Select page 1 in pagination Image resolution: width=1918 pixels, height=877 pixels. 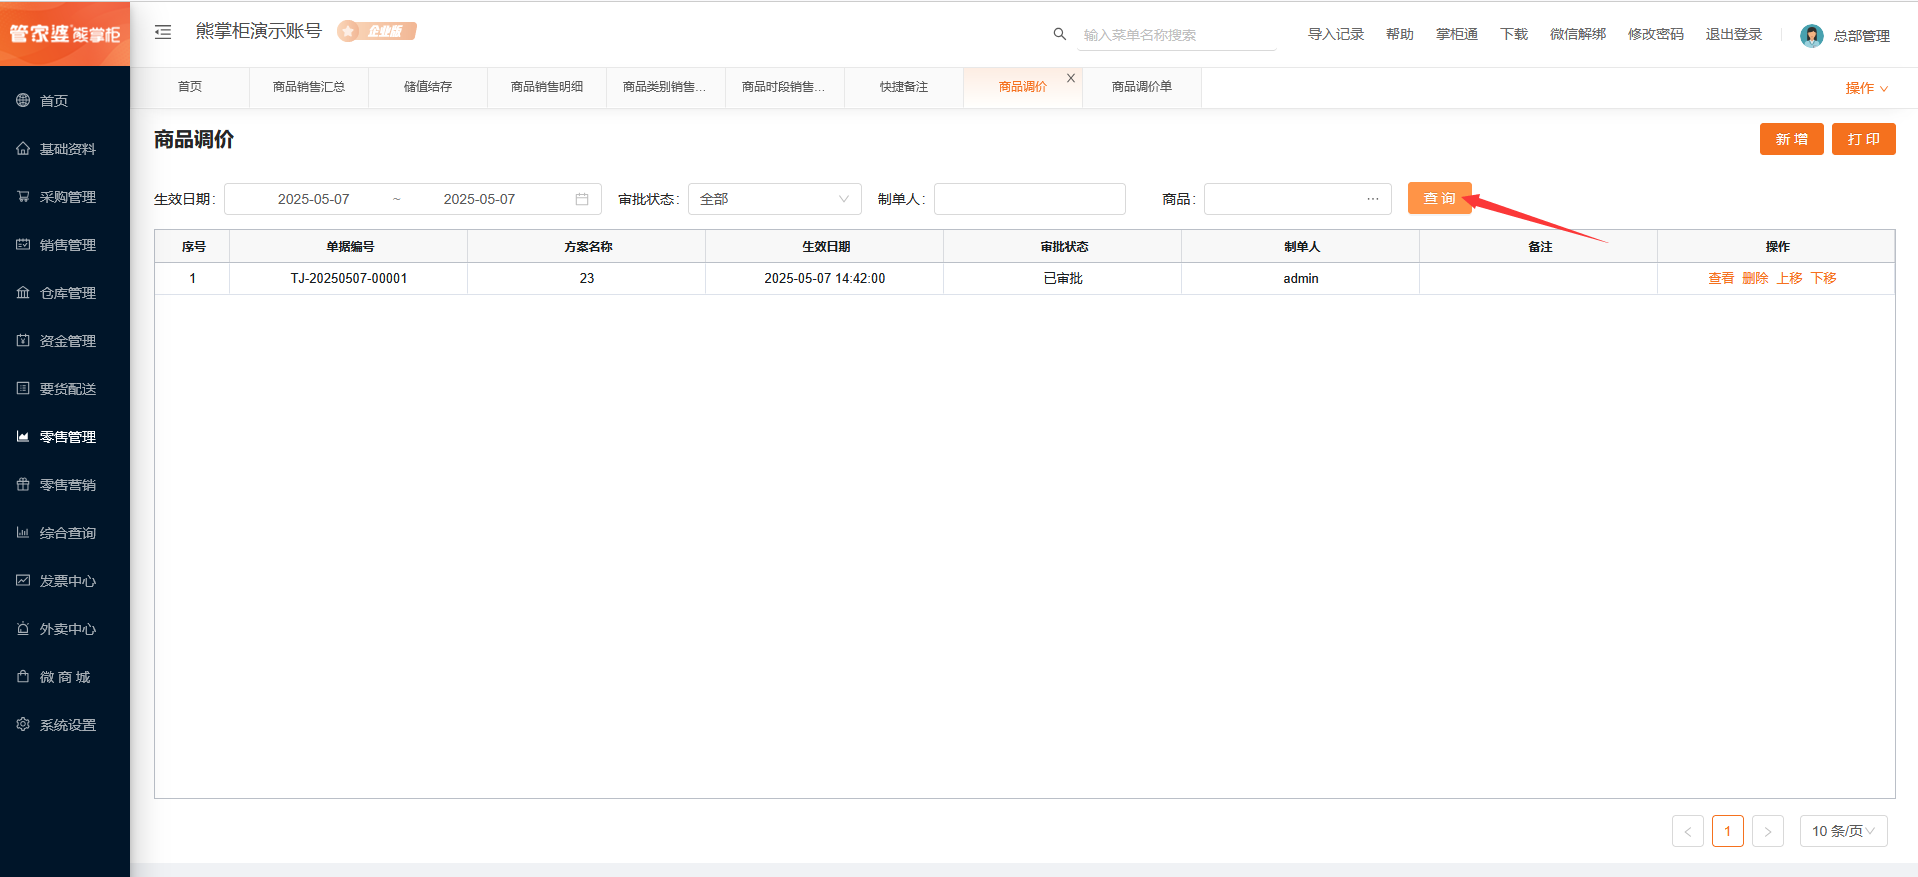click(x=1728, y=831)
